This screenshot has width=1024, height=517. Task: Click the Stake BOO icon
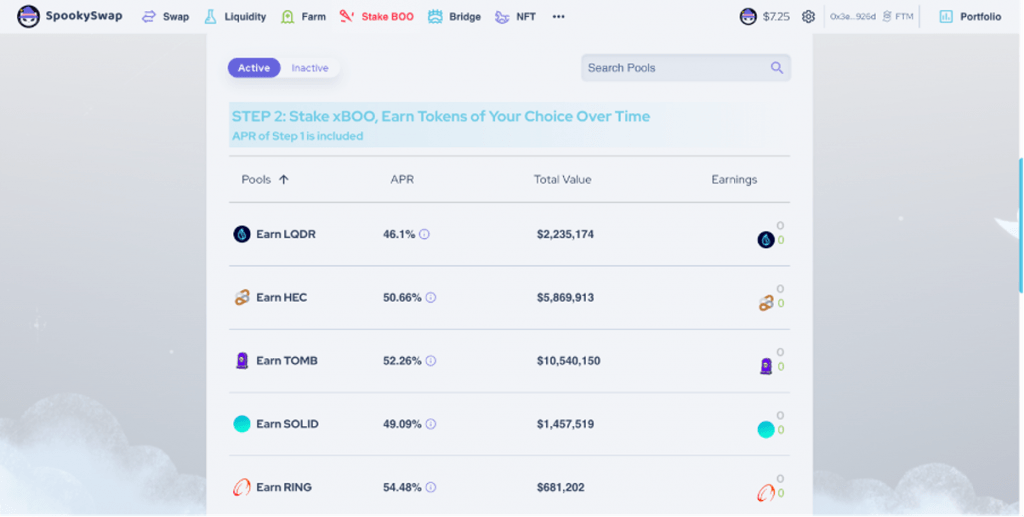(347, 16)
